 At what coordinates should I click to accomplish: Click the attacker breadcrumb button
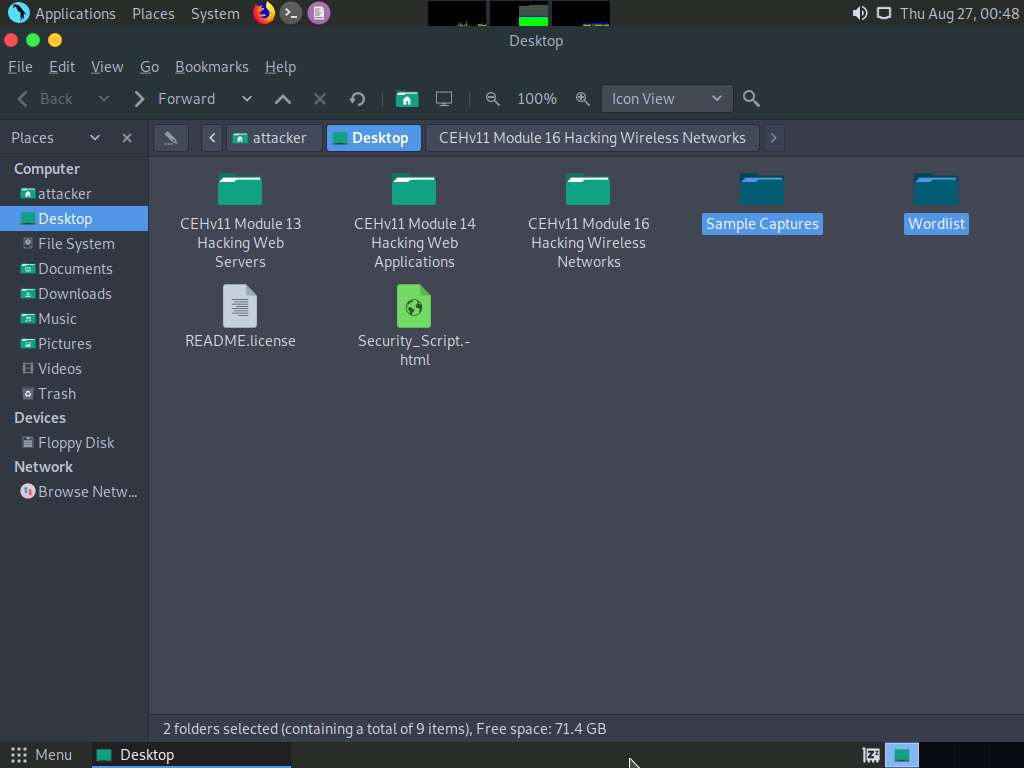pyautogui.click(x=273, y=137)
